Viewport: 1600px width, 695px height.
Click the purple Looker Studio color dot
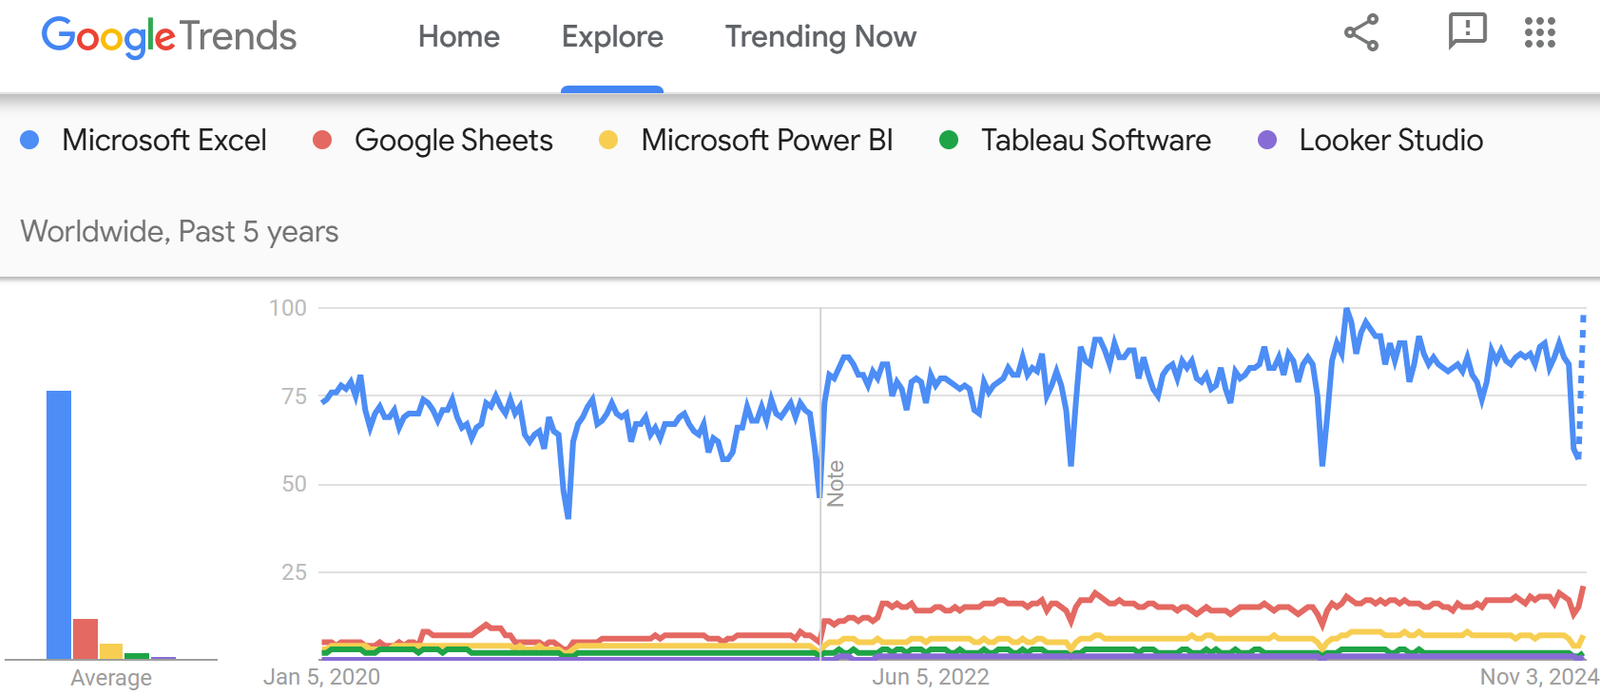pyautogui.click(x=1266, y=140)
